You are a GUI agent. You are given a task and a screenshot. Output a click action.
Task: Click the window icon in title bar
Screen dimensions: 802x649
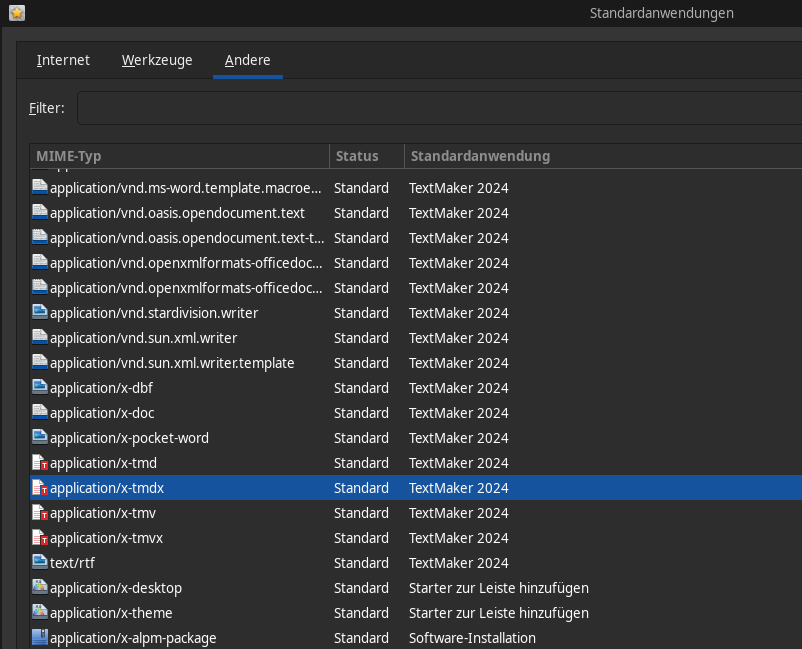(17, 13)
